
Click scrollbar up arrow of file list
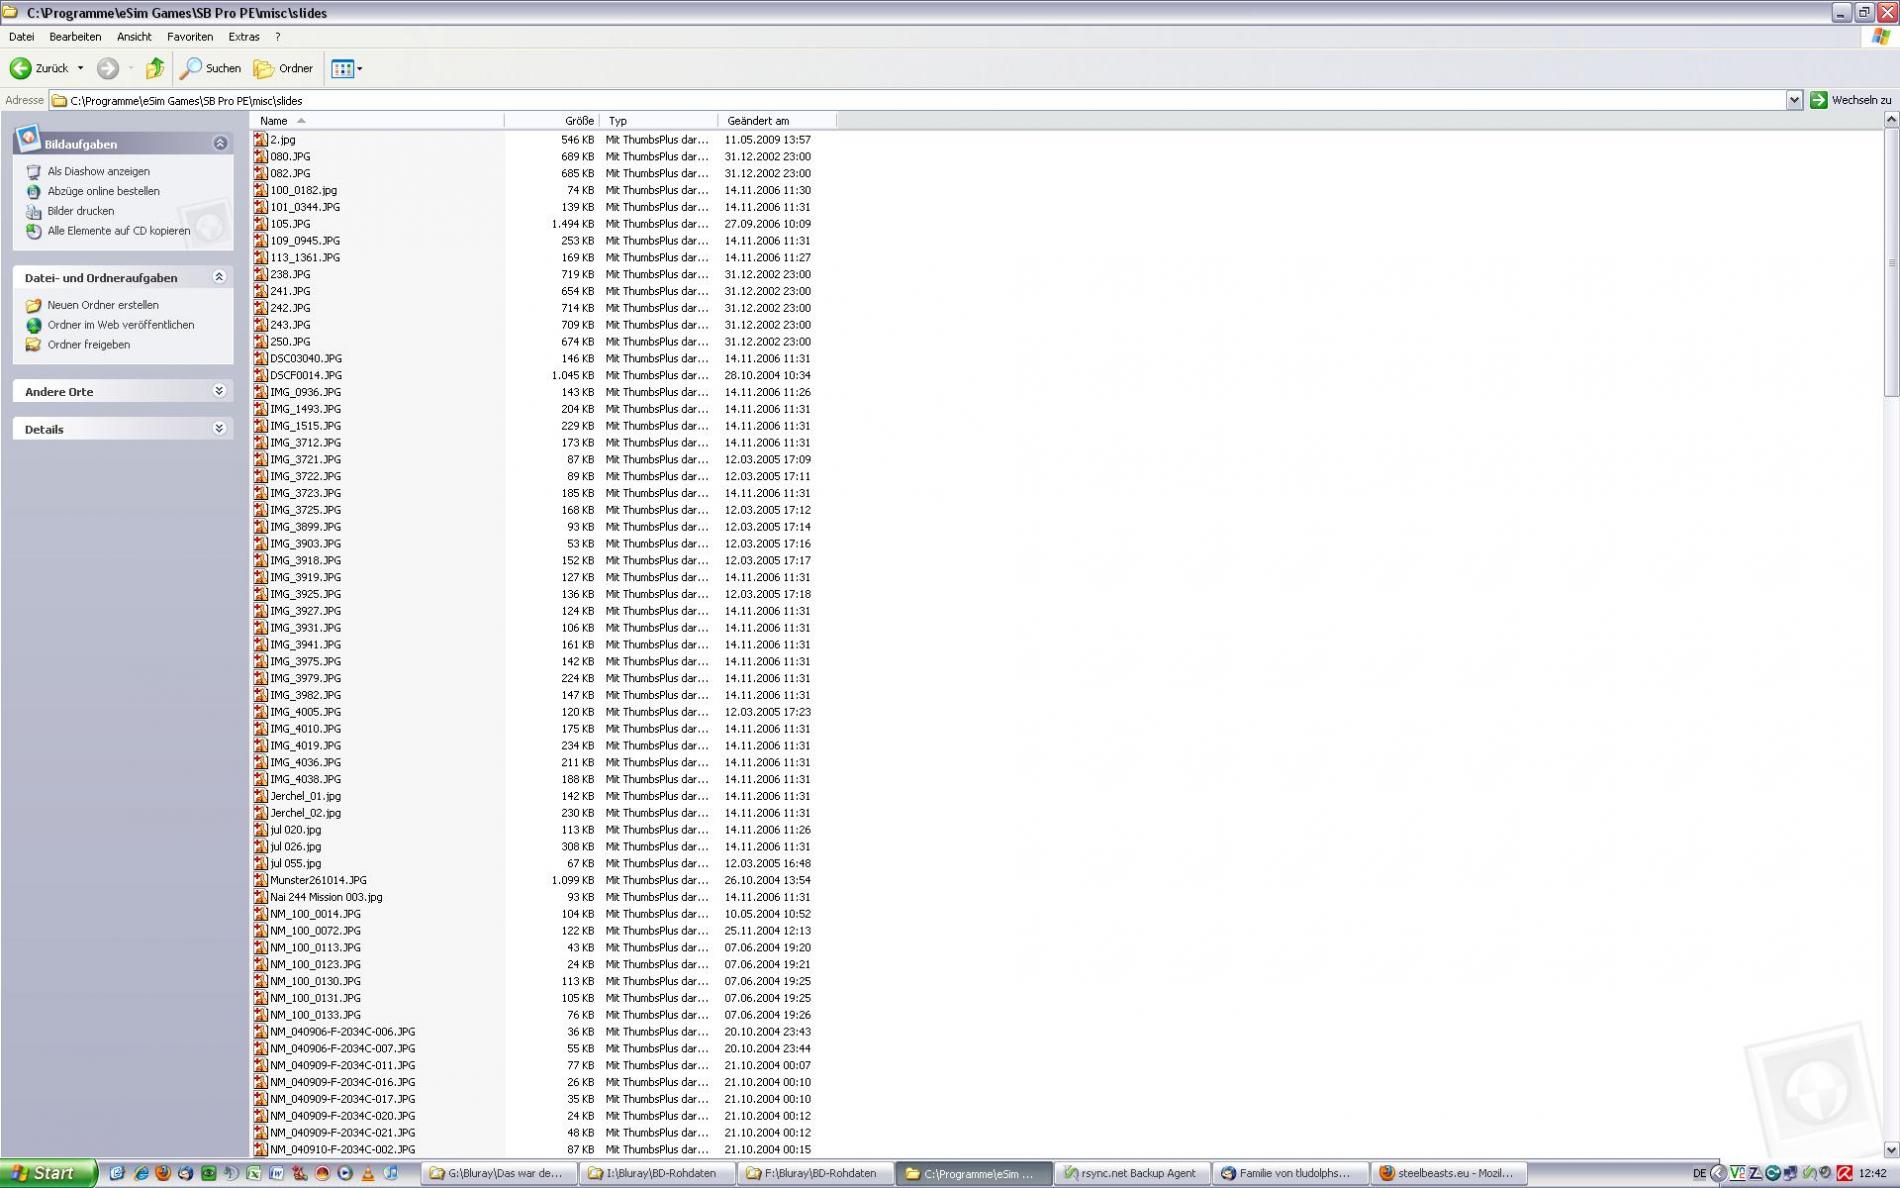point(1891,120)
